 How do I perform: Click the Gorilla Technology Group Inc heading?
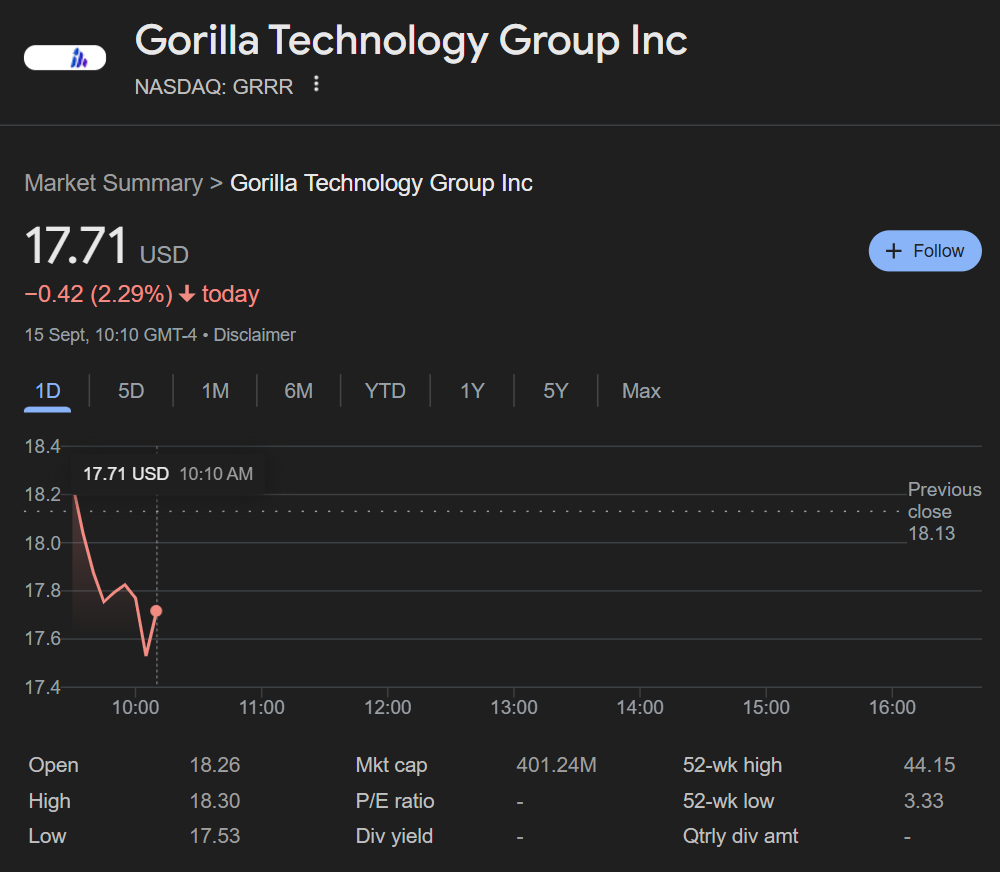411,41
